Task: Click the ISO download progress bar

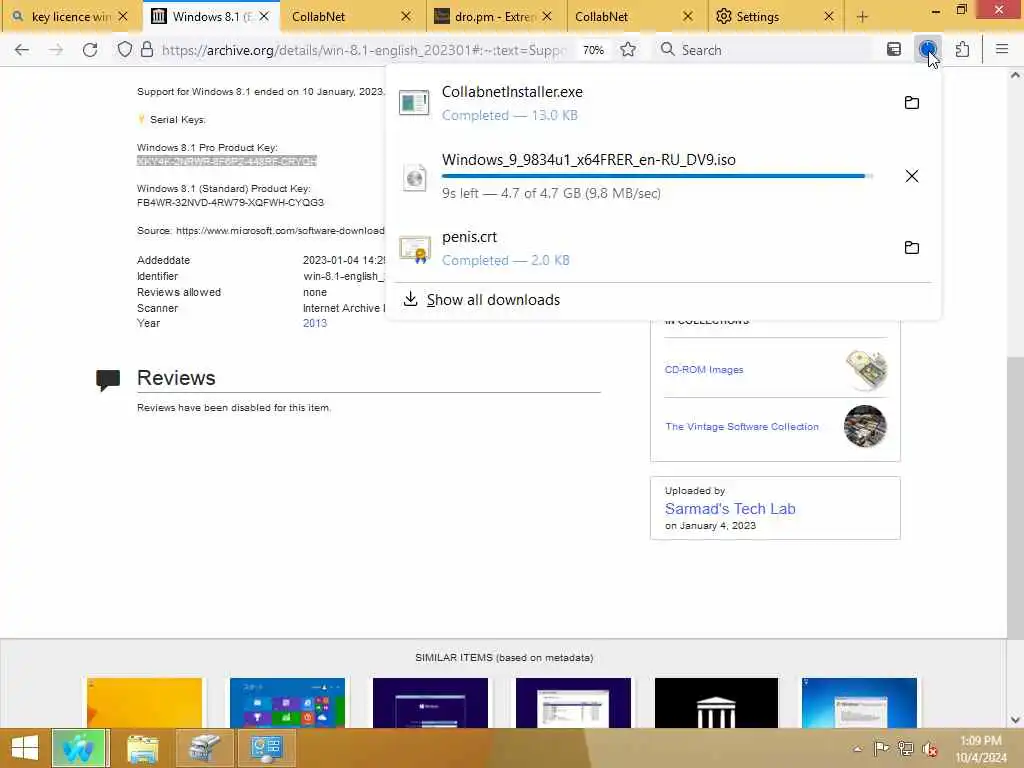Action: coord(657,176)
